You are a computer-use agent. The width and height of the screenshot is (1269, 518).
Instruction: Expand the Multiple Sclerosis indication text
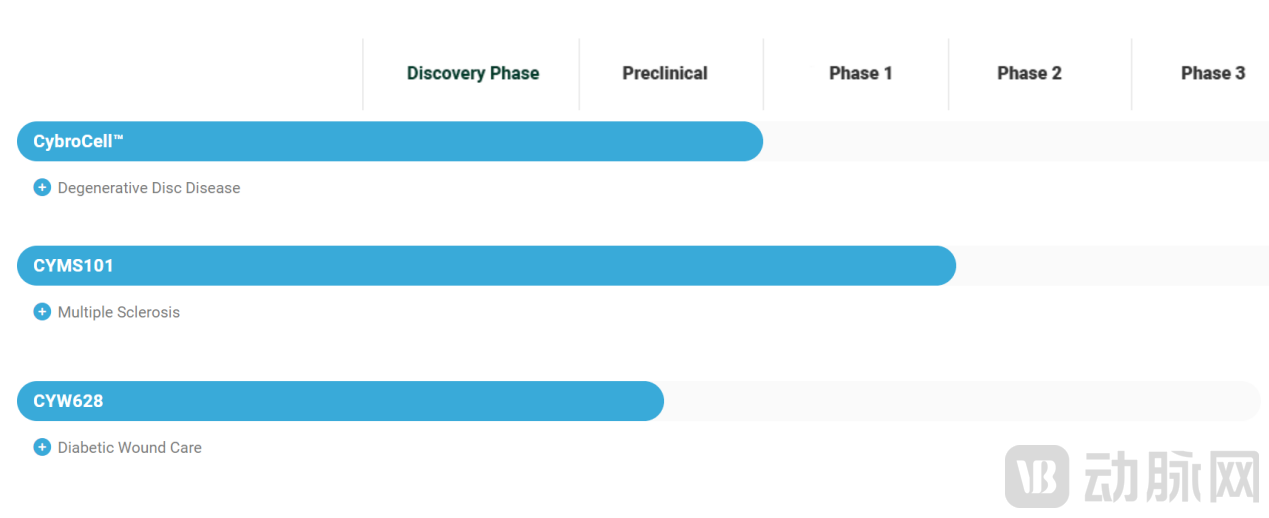119,312
